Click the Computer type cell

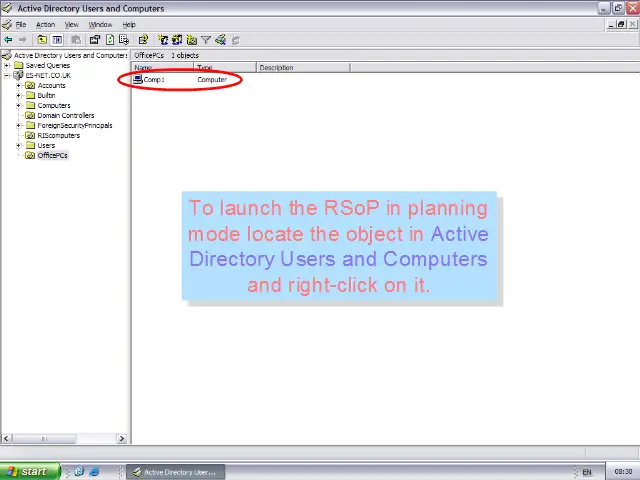(x=212, y=80)
